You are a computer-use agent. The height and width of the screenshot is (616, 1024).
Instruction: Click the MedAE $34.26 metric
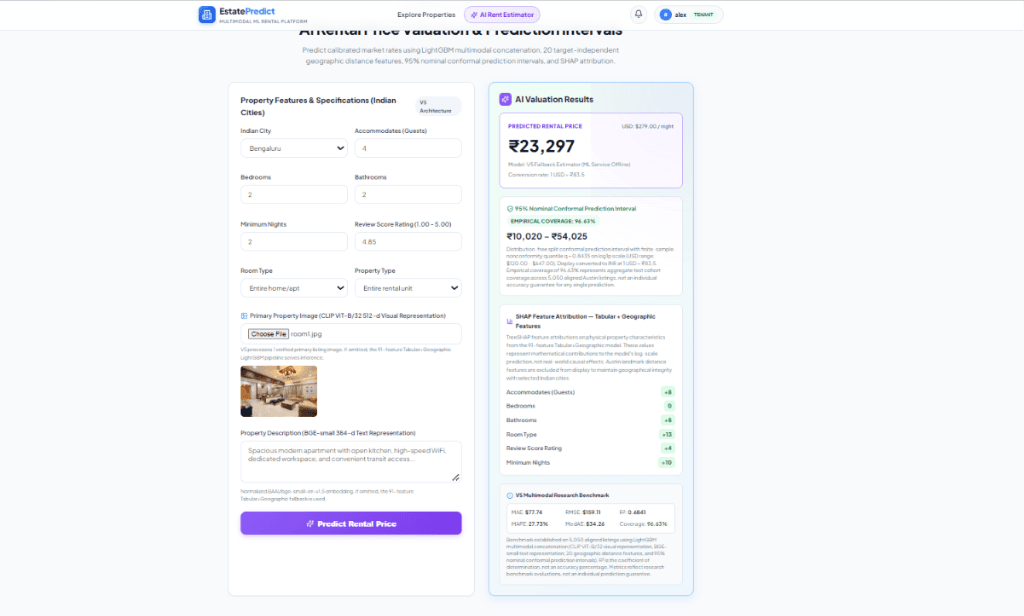coord(585,524)
